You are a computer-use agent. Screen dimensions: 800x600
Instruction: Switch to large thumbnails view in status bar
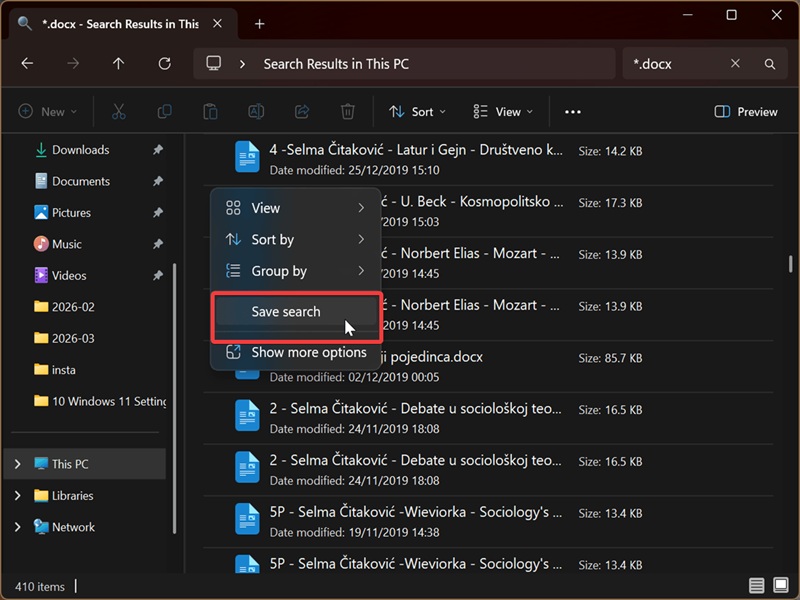click(781, 585)
